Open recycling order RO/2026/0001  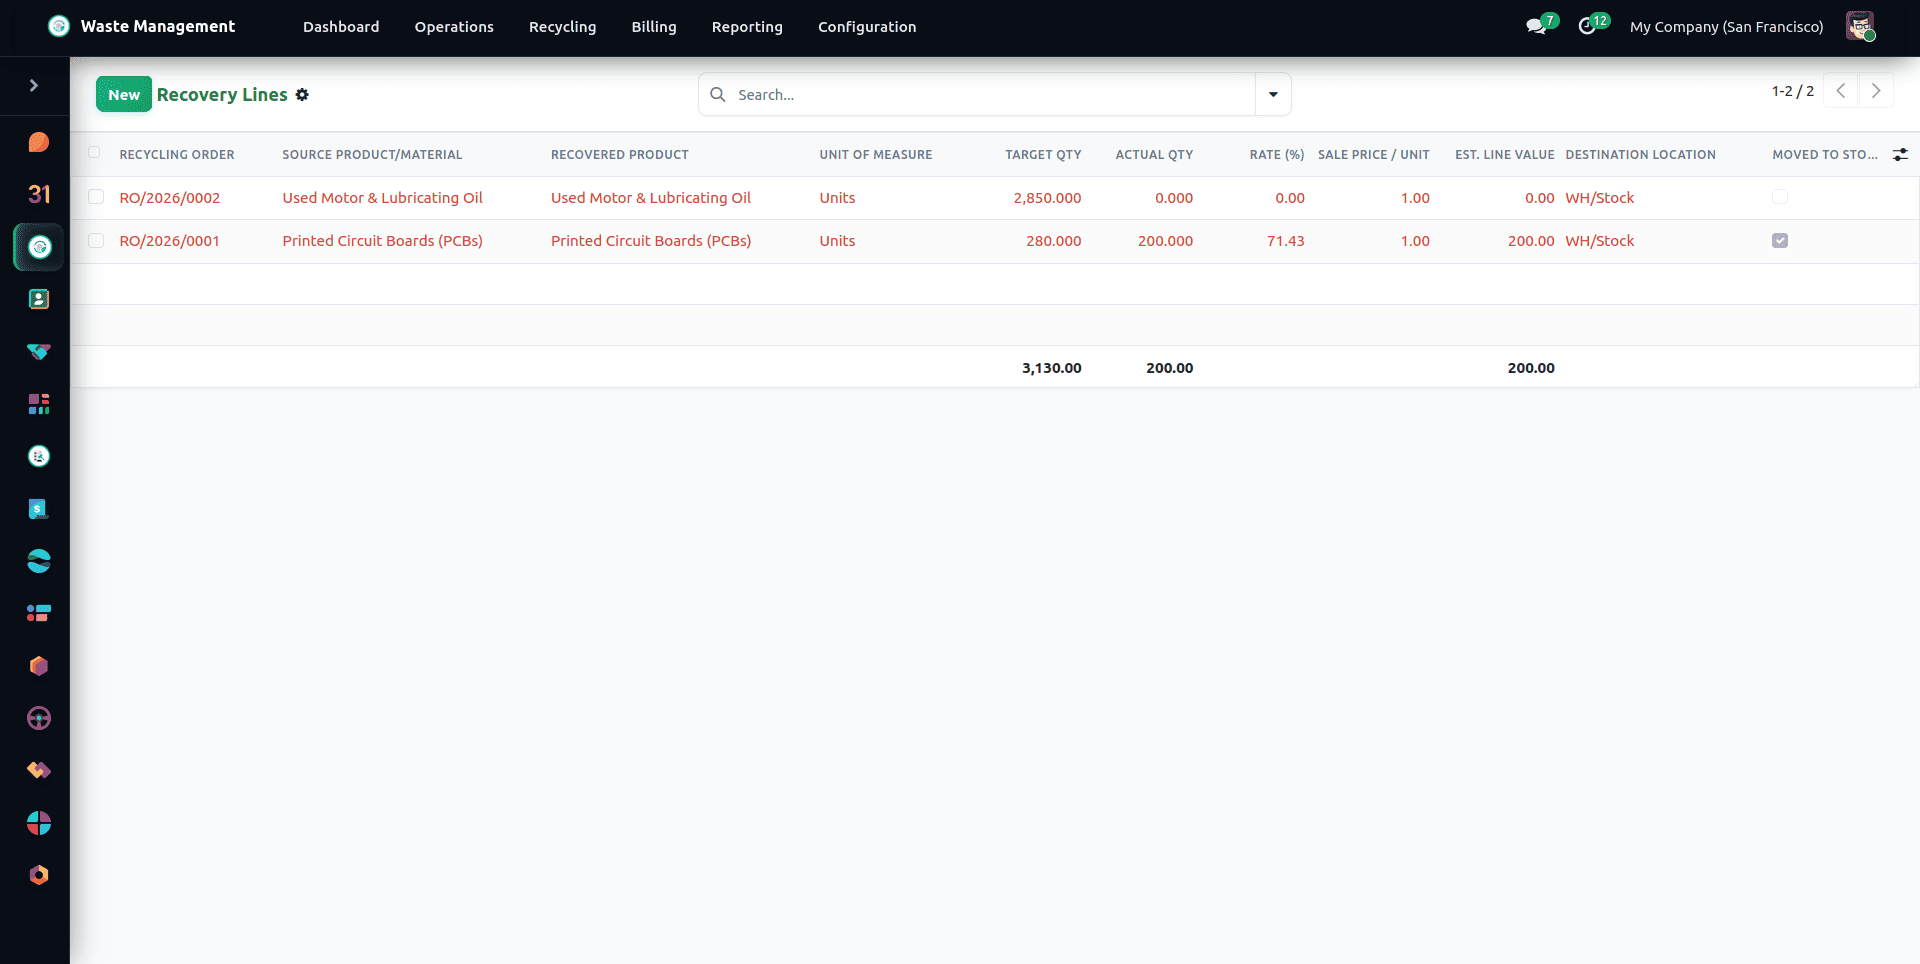(170, 241)
